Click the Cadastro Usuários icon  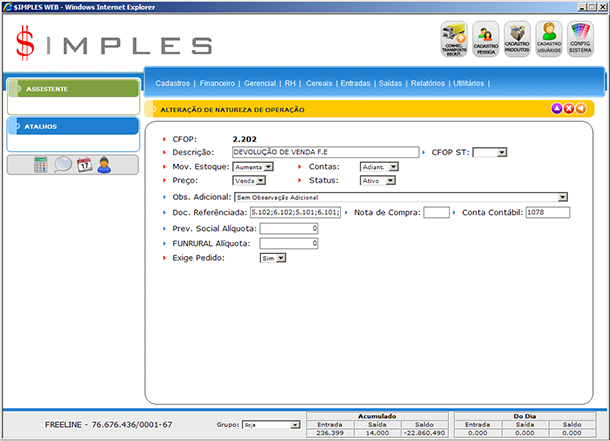pos(549,40)
